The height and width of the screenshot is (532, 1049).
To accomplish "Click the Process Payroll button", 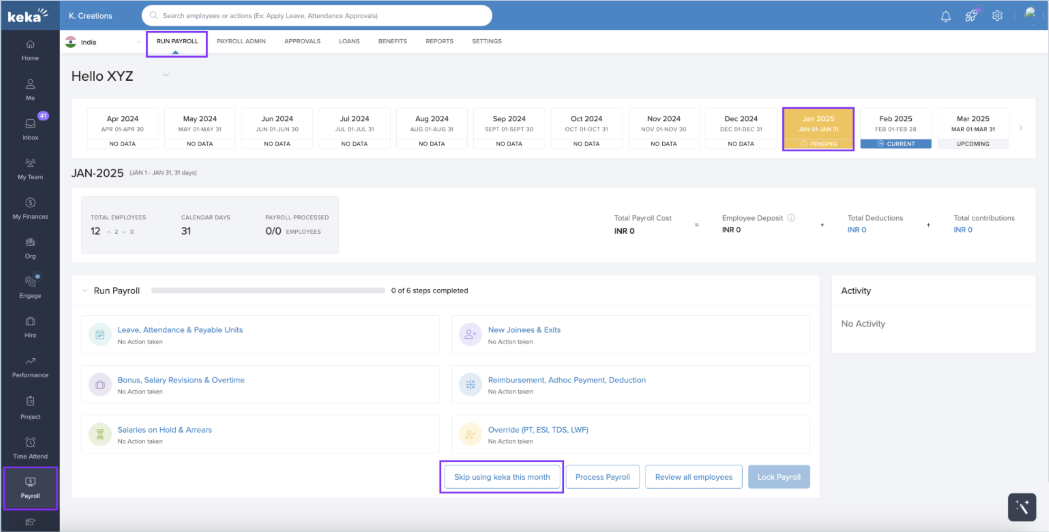I will (602, 477).
